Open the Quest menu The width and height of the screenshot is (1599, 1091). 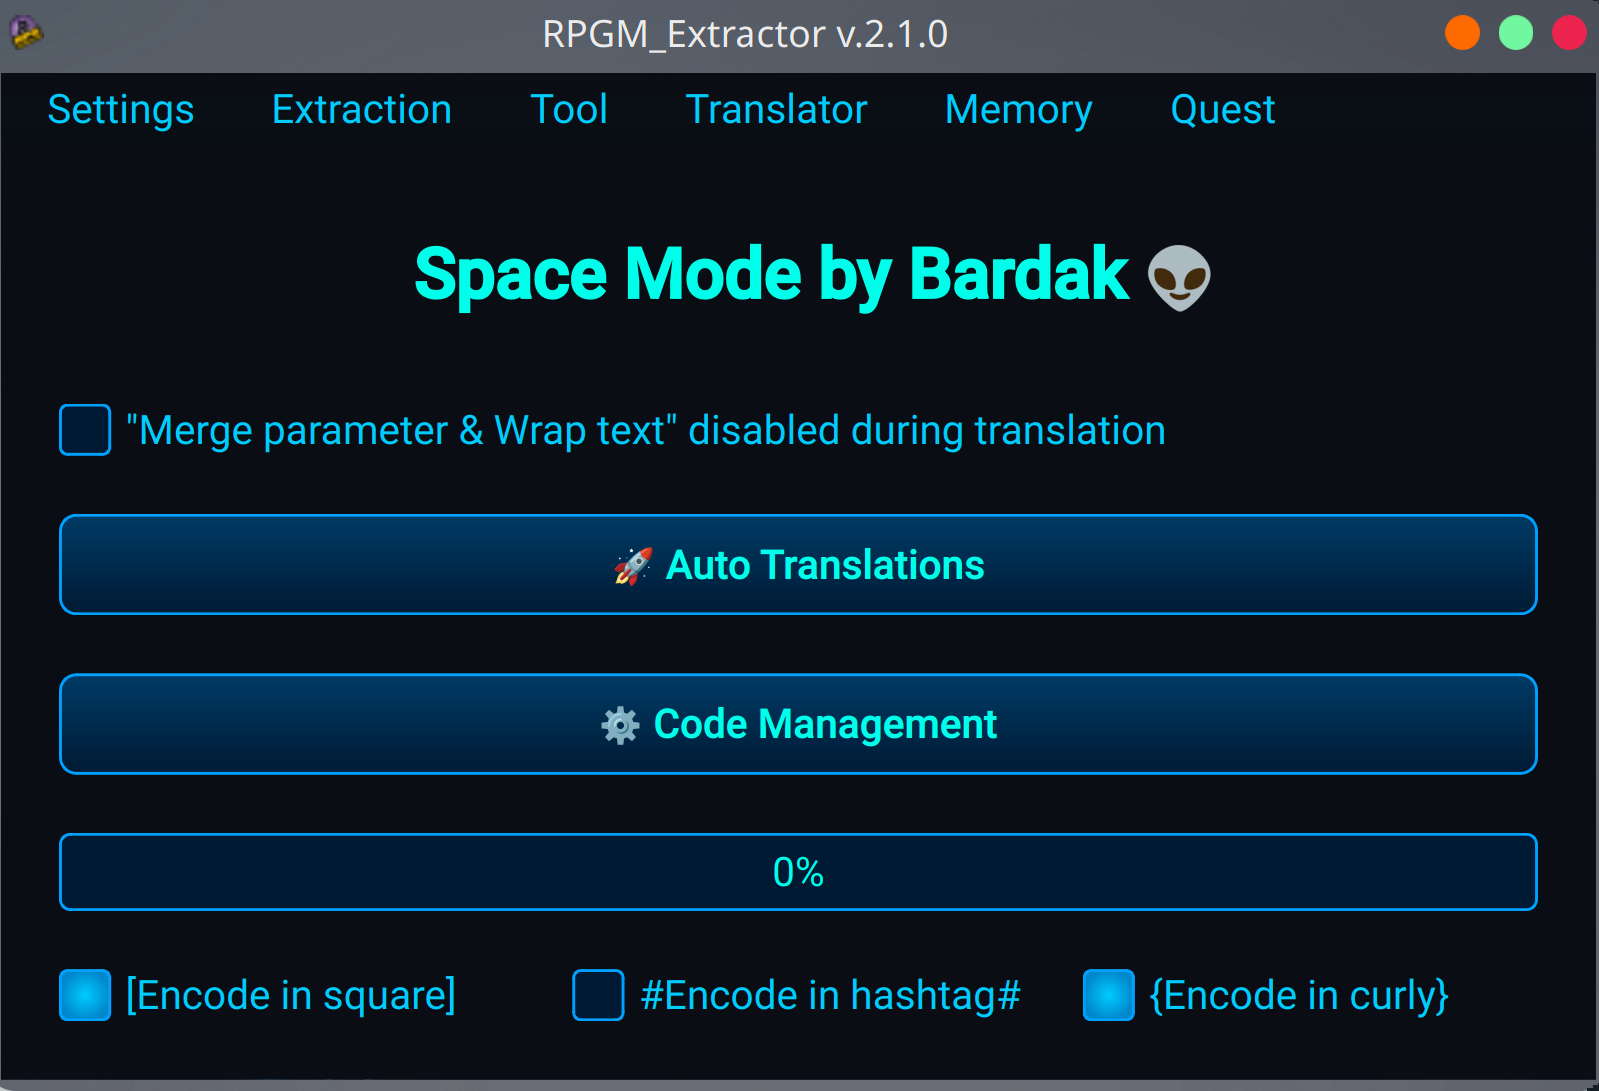(x=1223, y=110)
